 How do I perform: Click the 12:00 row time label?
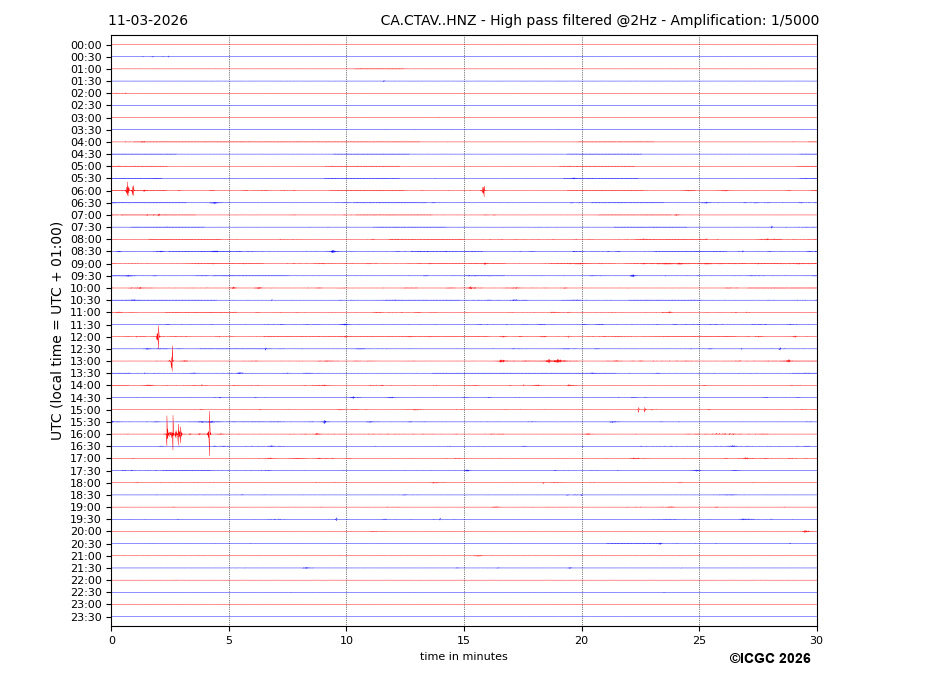point(86,337)
